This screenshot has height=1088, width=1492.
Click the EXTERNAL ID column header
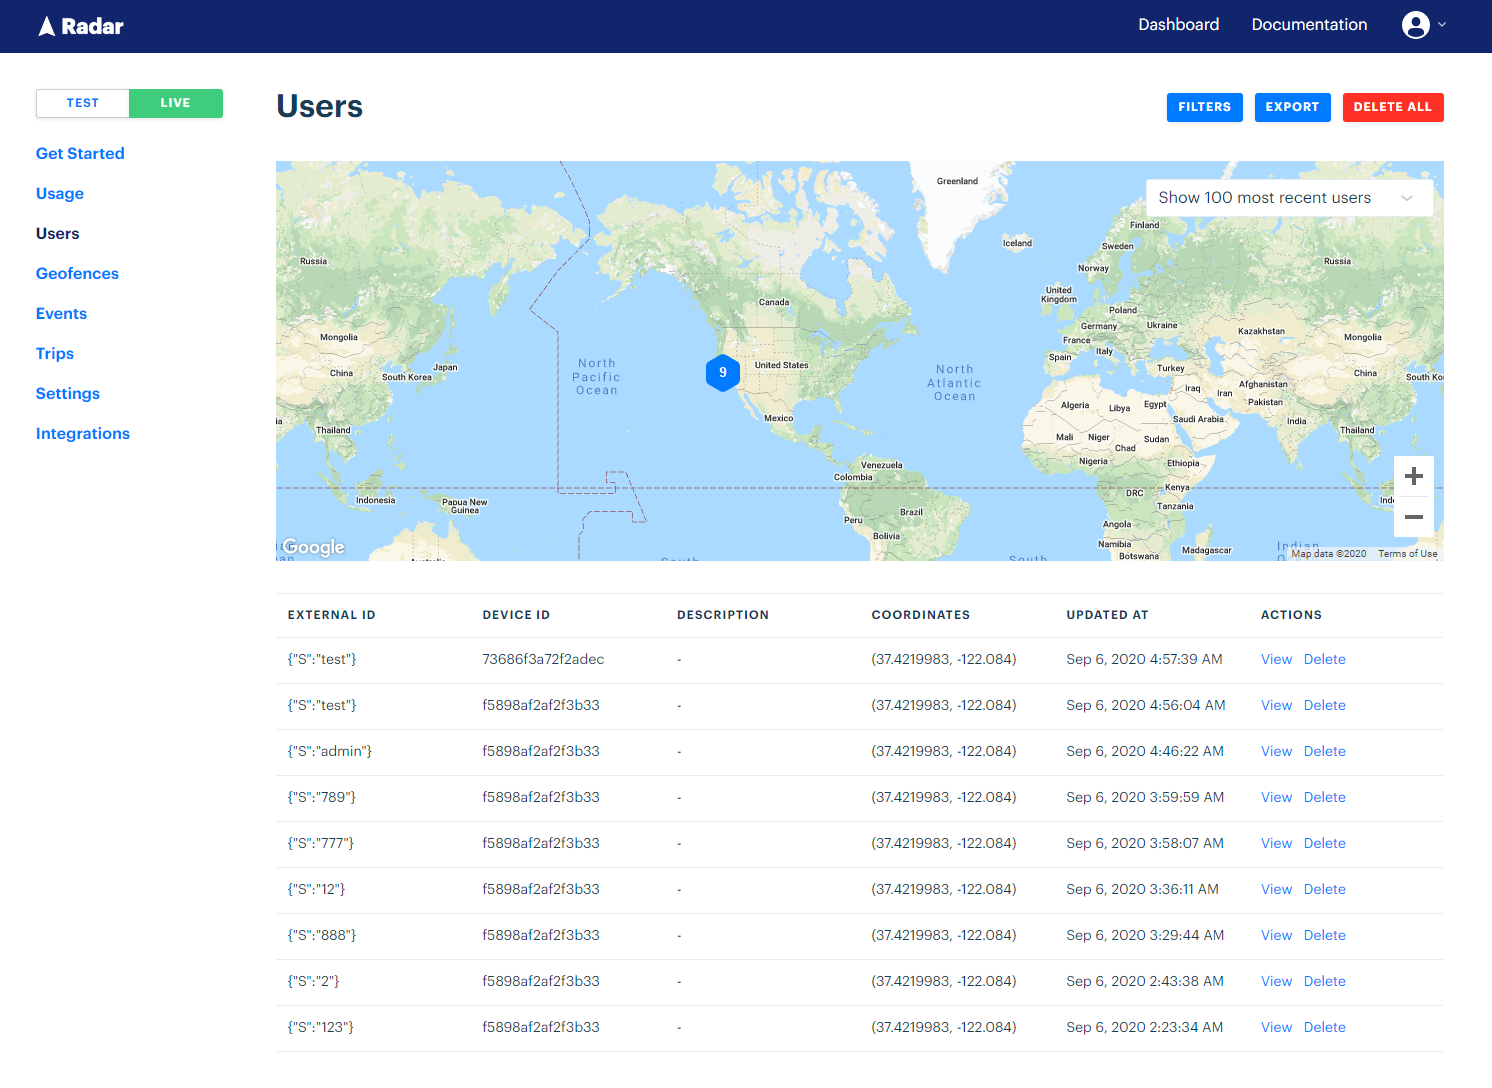tap(332, 615)
